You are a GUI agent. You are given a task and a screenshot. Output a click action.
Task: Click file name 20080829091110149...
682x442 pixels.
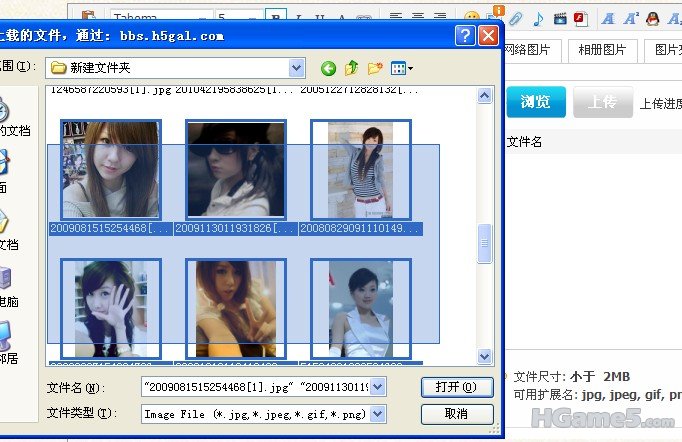point(361,228)
